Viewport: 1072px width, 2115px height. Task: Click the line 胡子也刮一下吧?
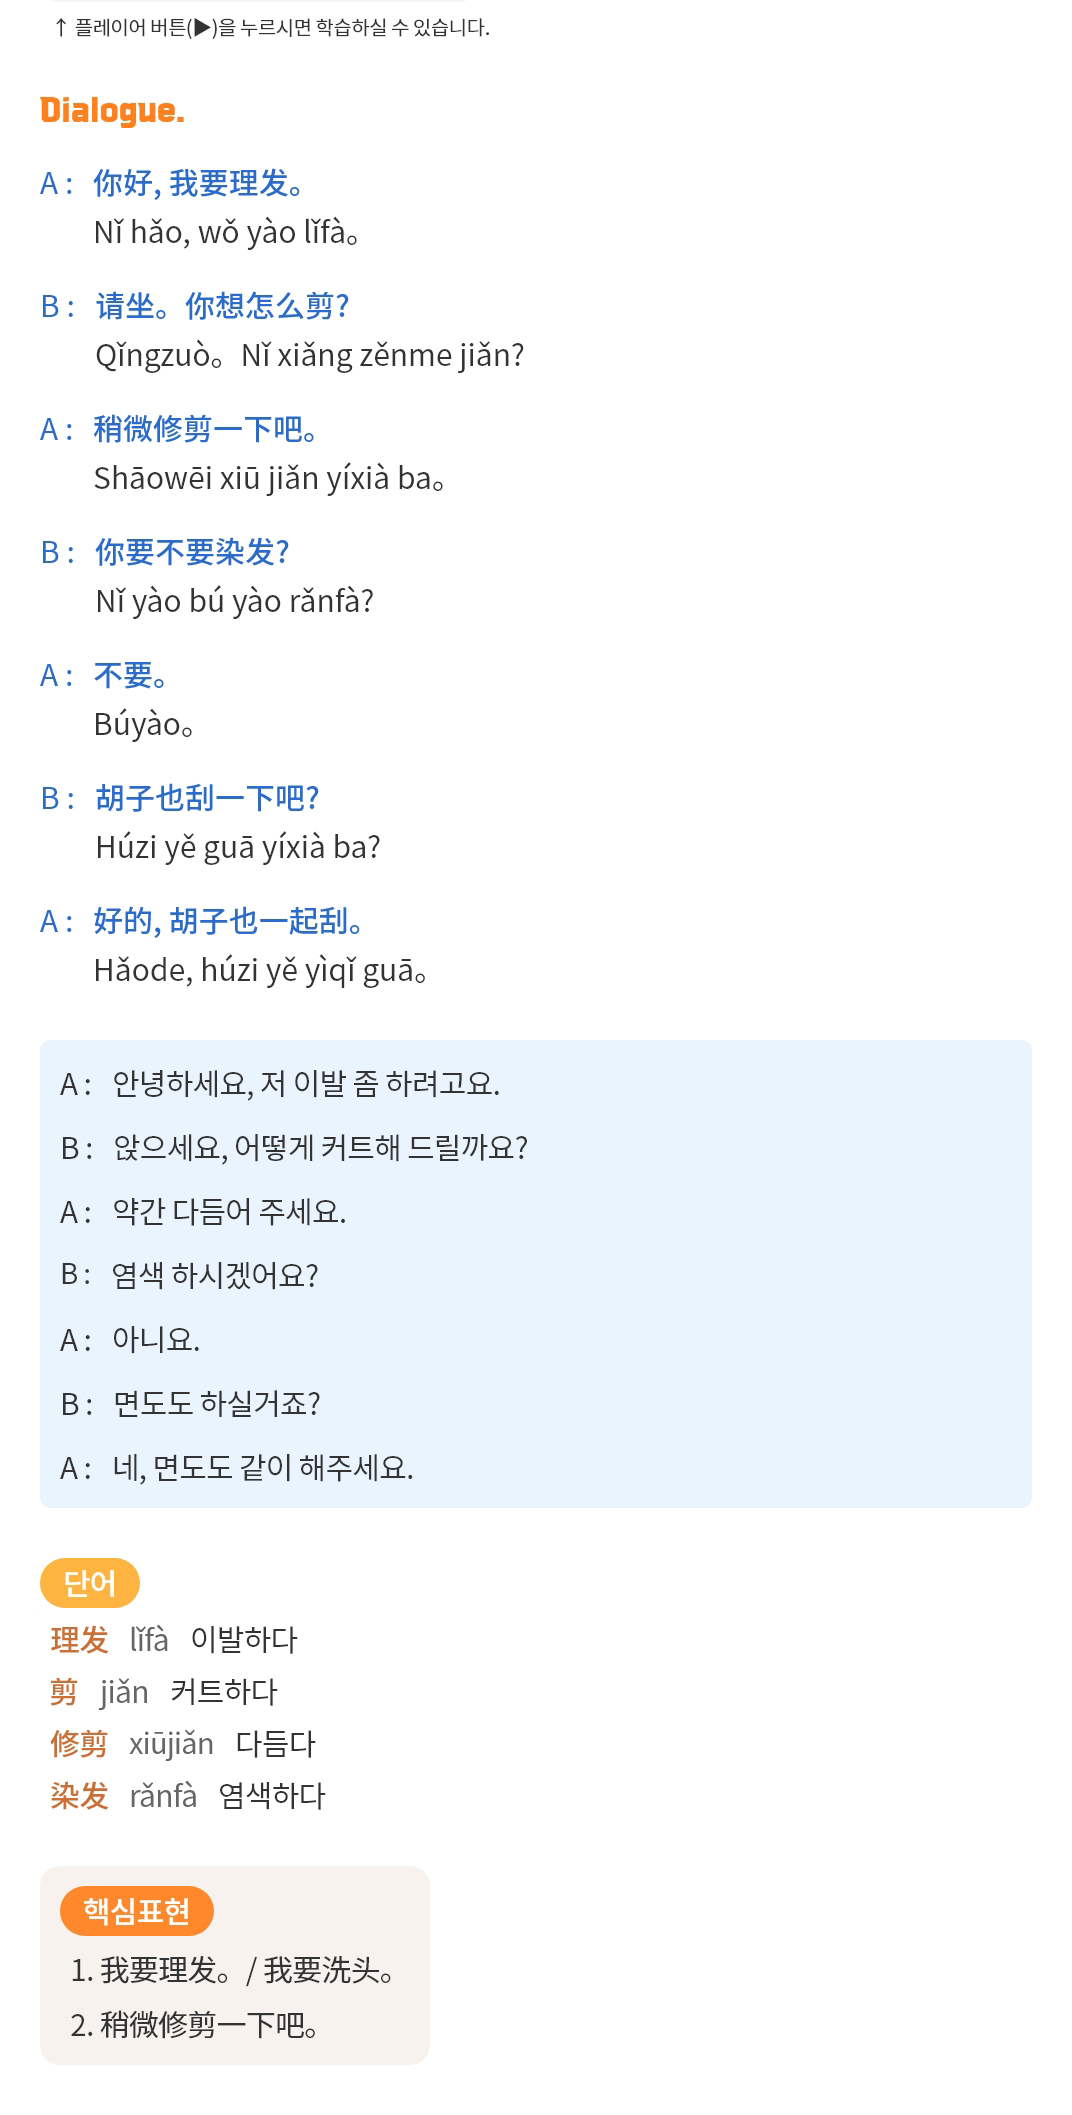[207, 798]
